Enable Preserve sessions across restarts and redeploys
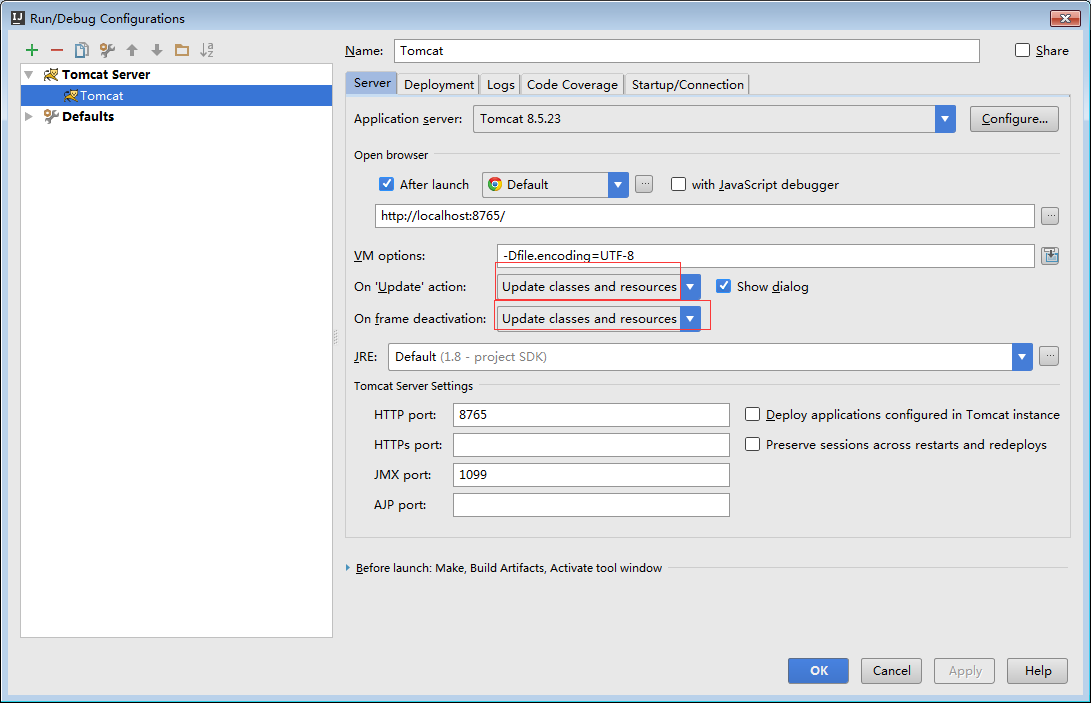The height and width of the screenshot is (703, 1091). pyautogui.click(x=752, y=444)
